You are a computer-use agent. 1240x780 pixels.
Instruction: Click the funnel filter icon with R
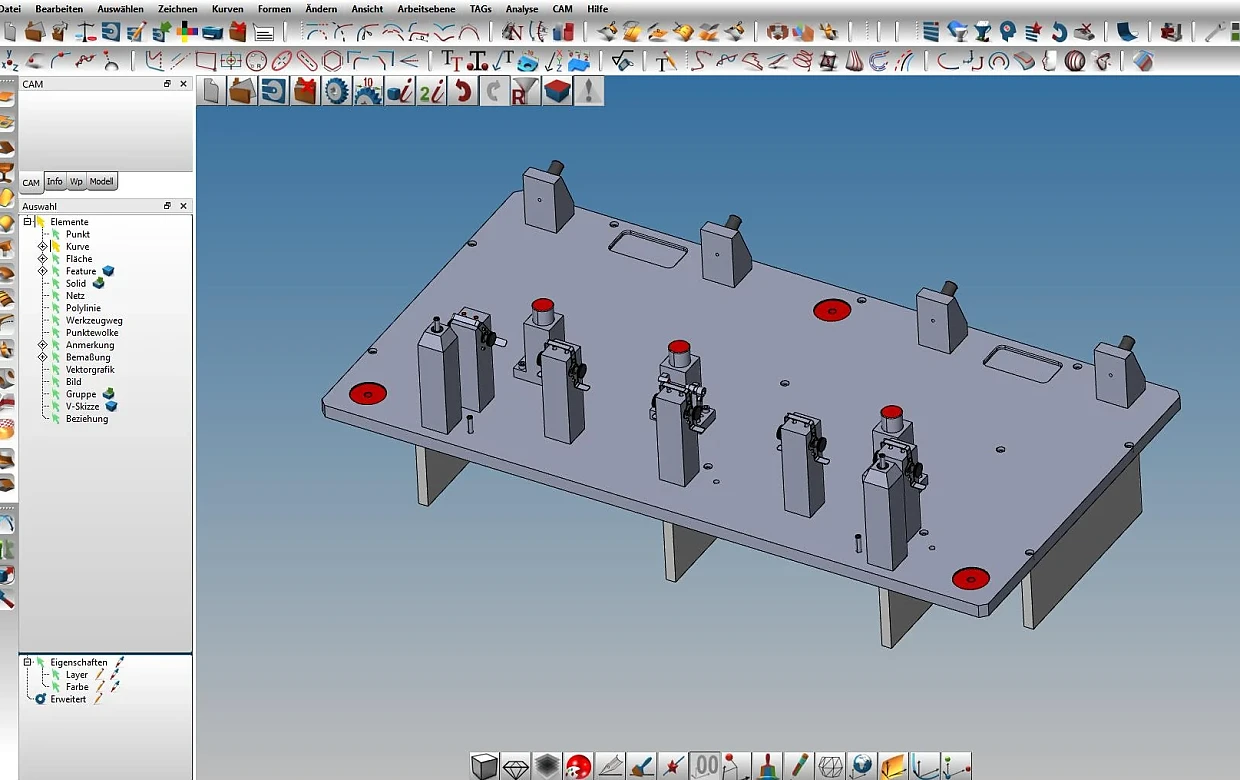tap(525, 92)
